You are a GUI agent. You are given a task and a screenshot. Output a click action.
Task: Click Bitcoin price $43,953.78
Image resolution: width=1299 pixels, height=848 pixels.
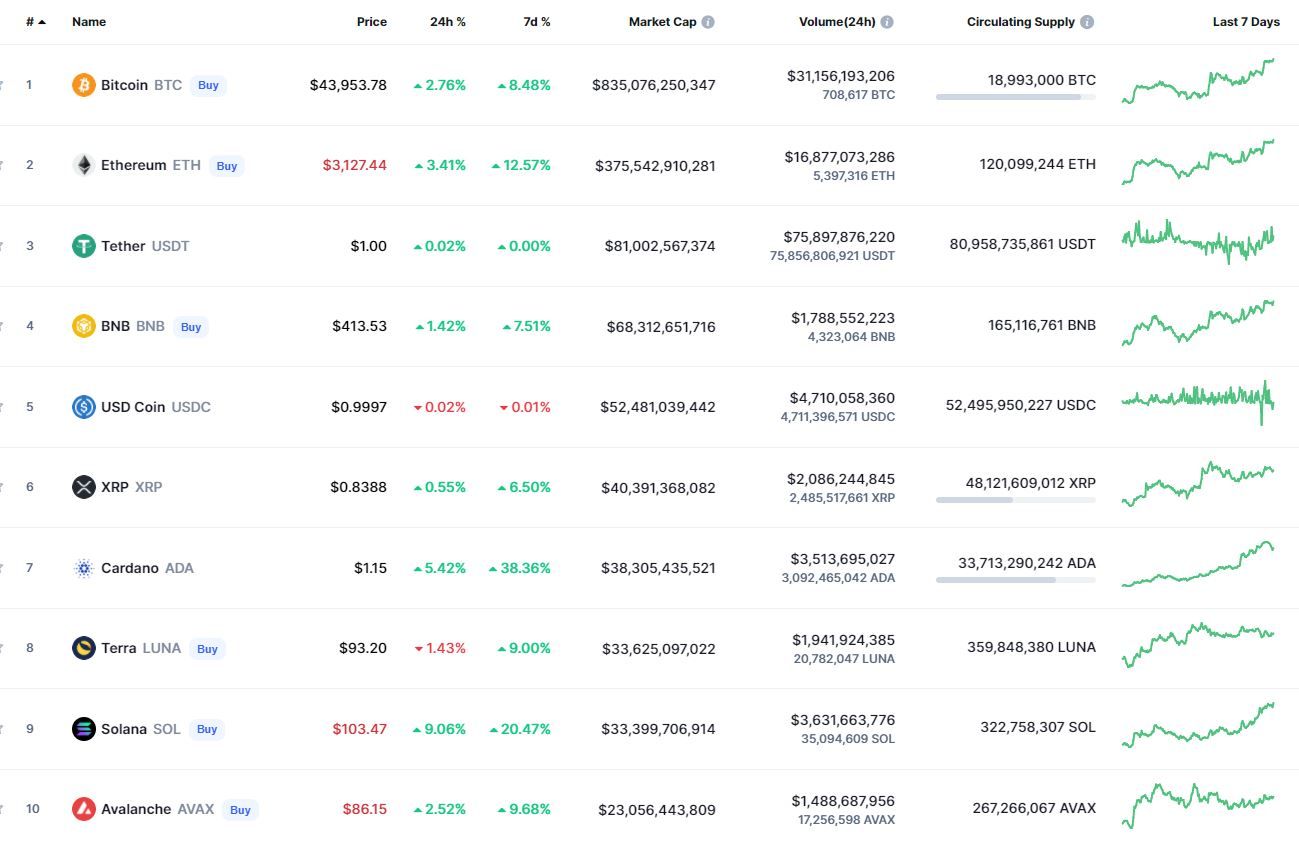(x=348, y=85)
